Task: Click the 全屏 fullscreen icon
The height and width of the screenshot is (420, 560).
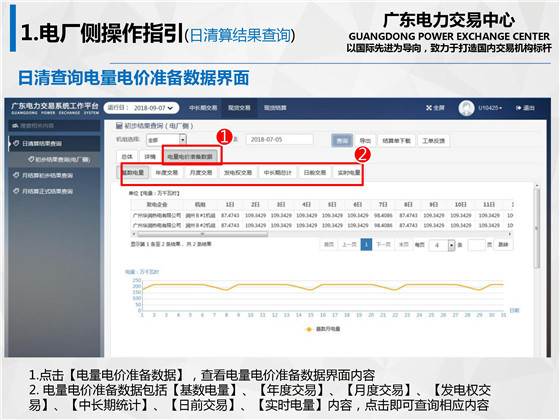Action: (429, 108)
